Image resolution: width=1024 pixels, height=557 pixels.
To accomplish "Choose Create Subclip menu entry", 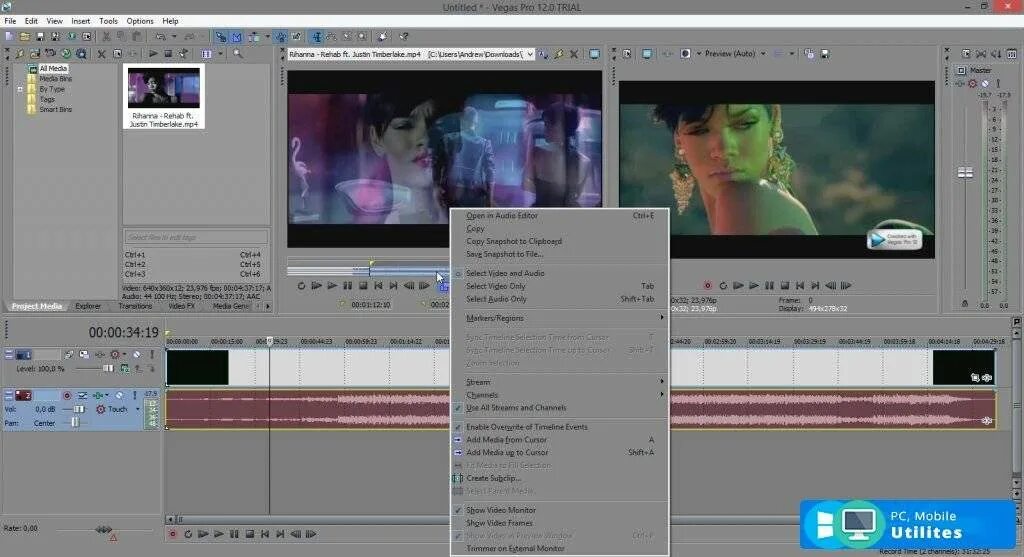I will 559,478.
